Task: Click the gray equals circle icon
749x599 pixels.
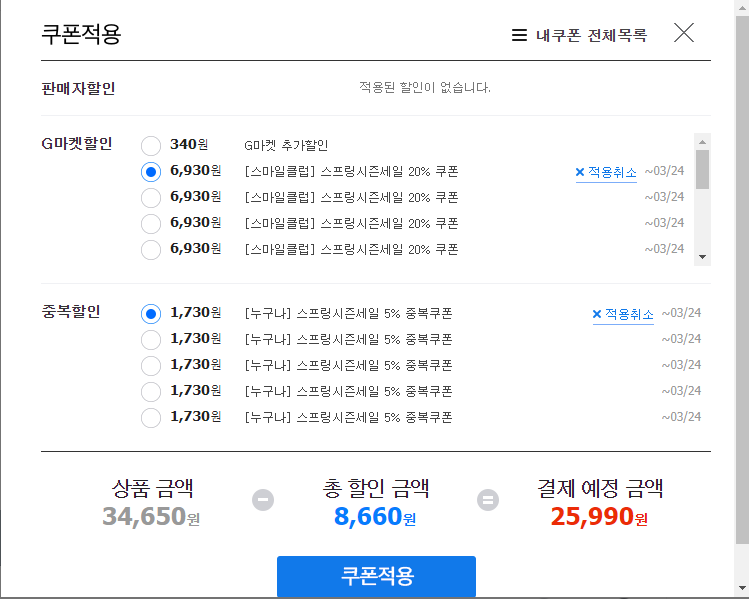Action: pyautogui.click(x=488, y=500)
